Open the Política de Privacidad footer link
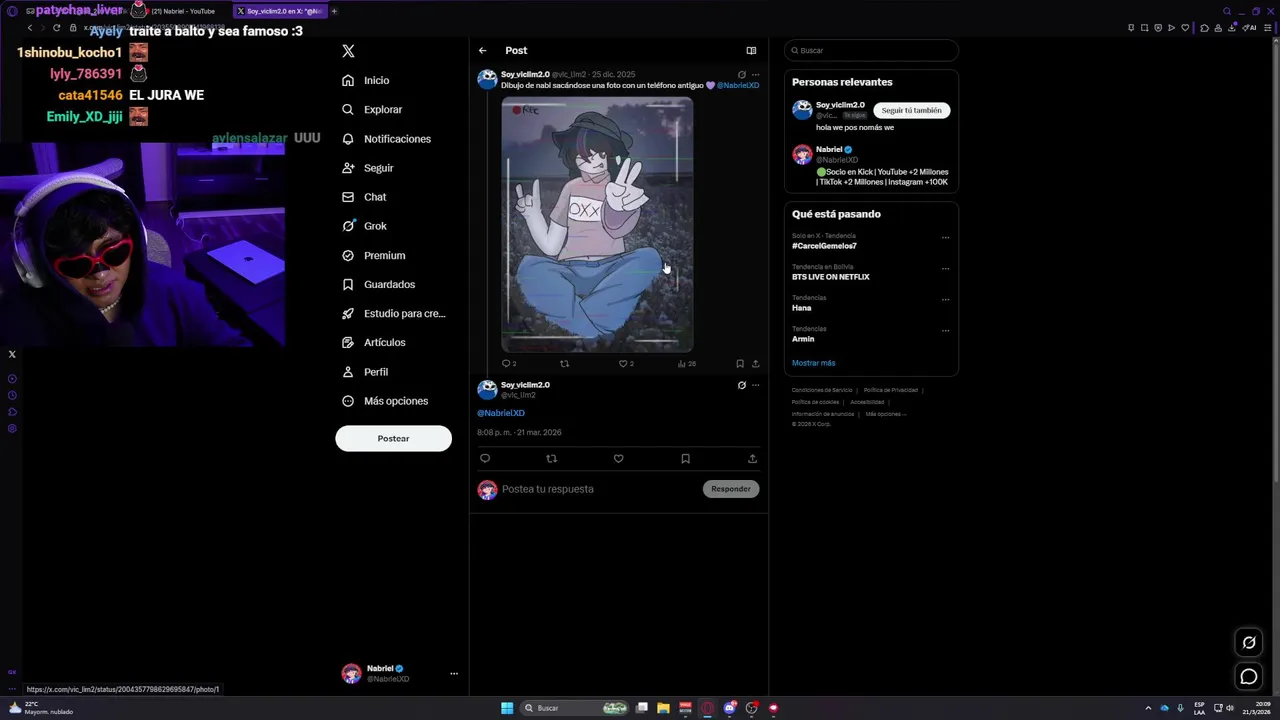 pyautogui.click(x=890, y=390)
